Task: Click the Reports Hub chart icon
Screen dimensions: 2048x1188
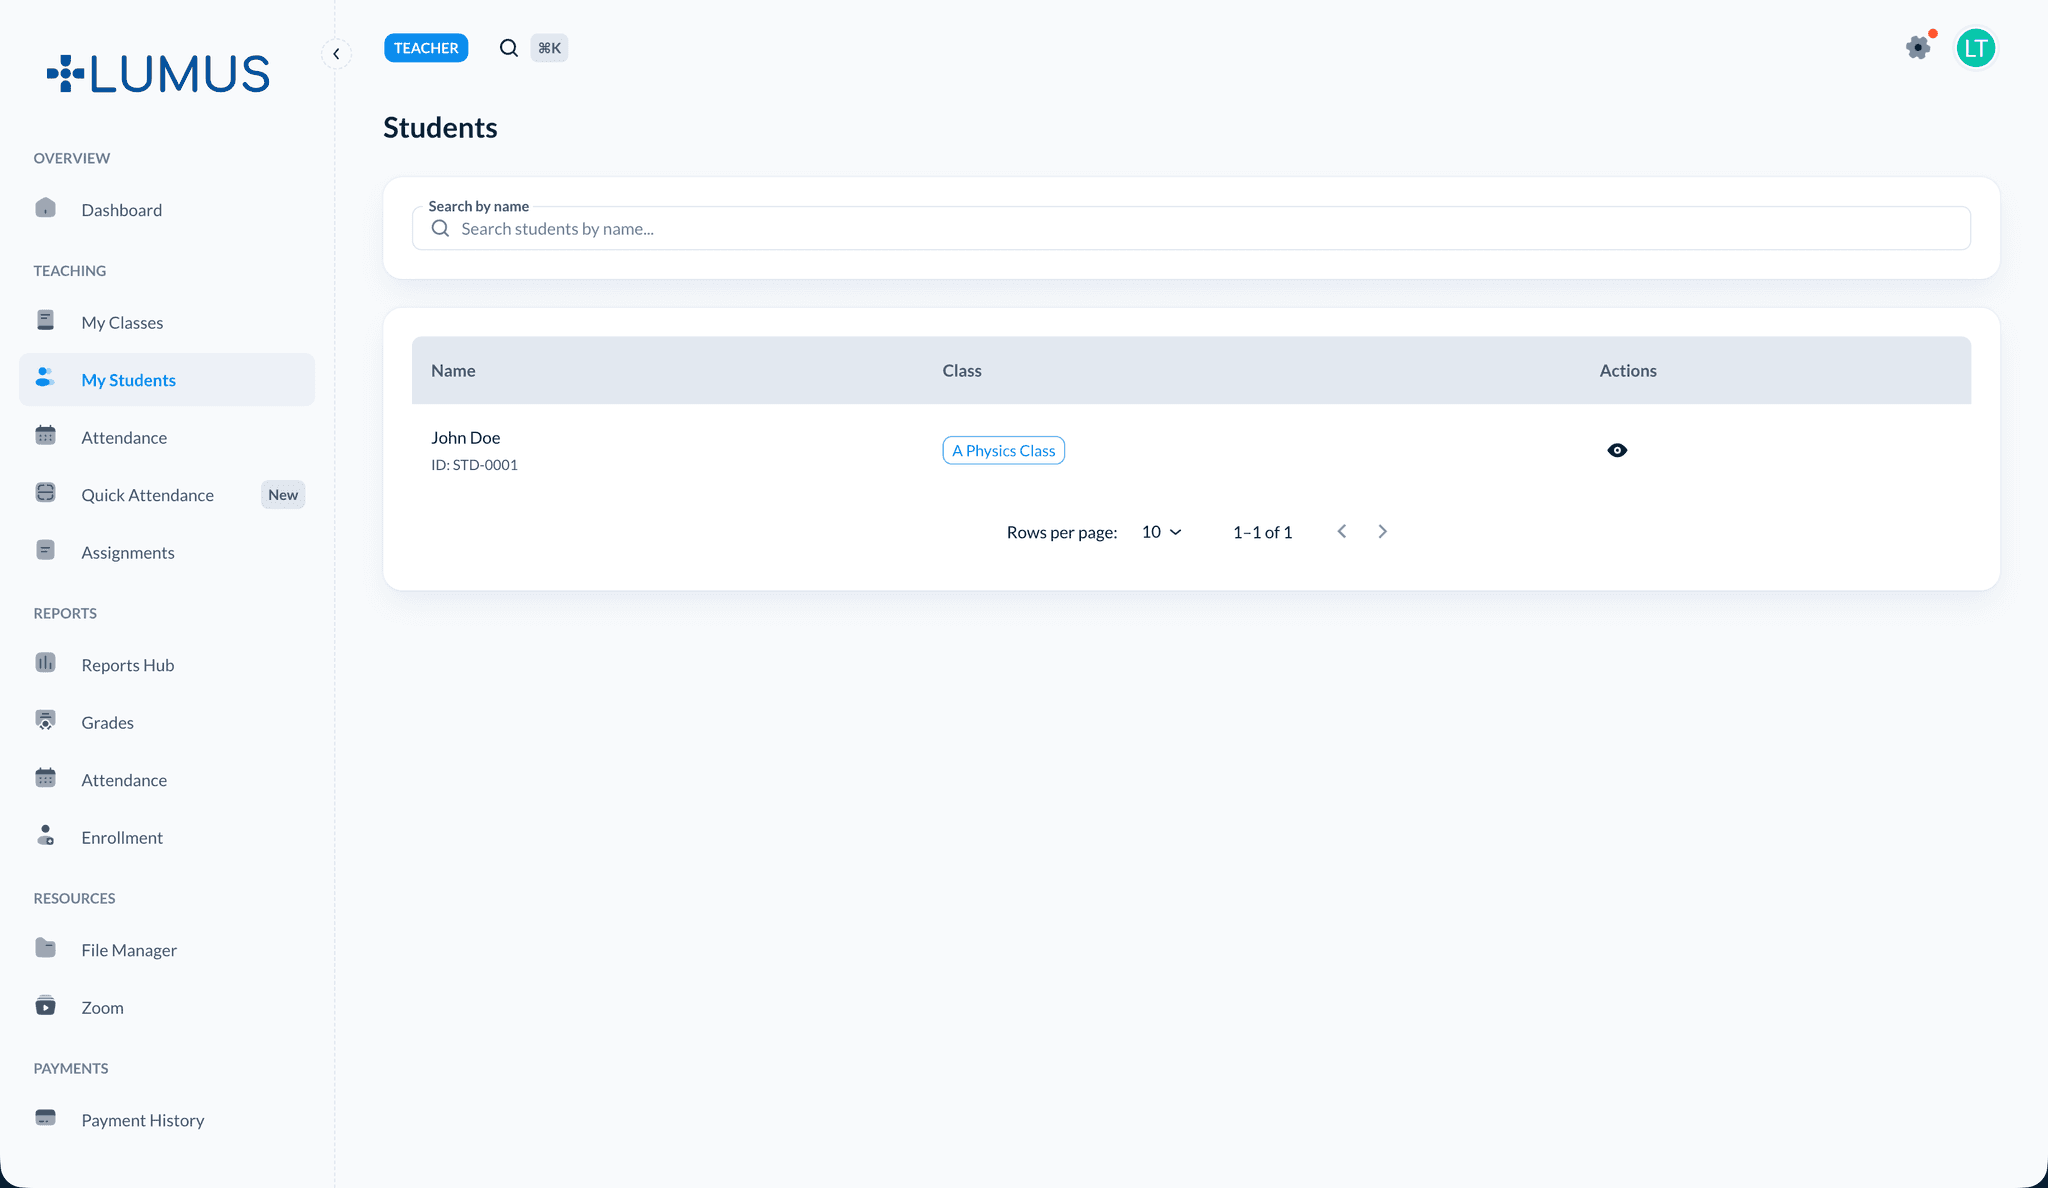Action: click(46, 663)
